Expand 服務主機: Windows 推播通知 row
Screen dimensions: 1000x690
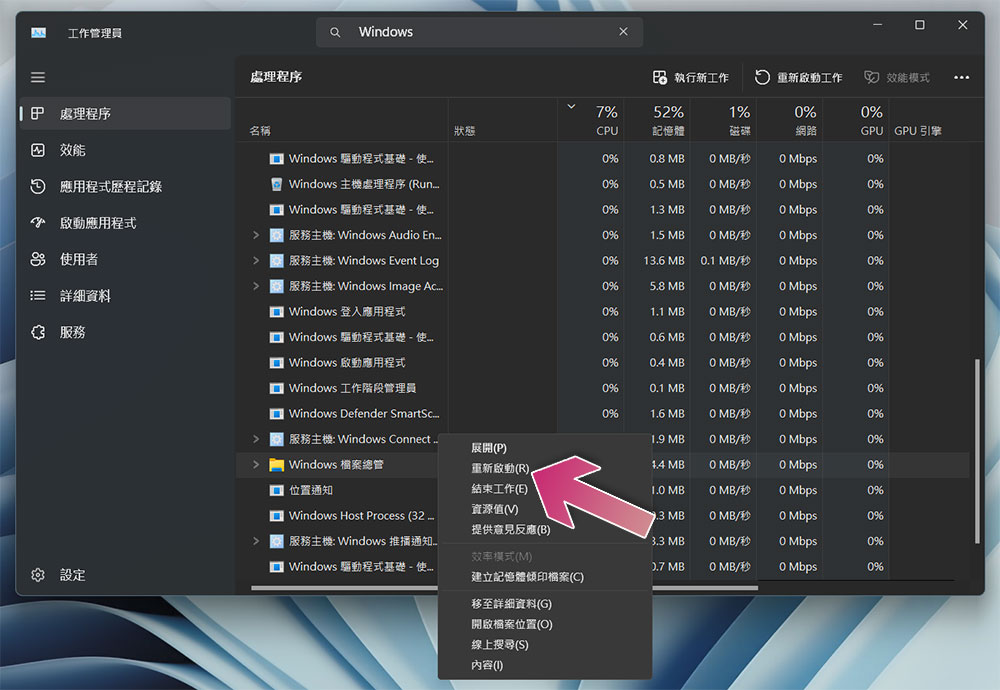coord(256,541)
